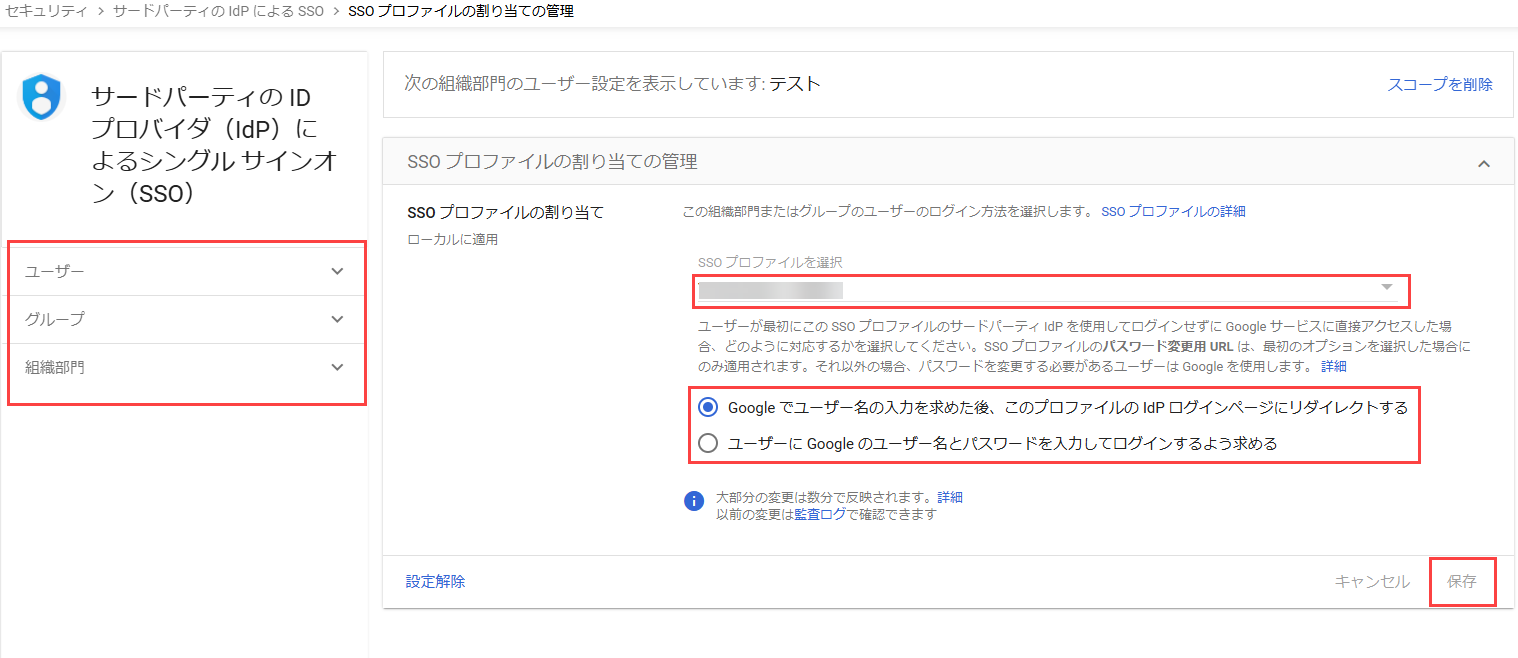Click the 保存 button
The image size is (1518, 658).
[x=1462, y=581]
